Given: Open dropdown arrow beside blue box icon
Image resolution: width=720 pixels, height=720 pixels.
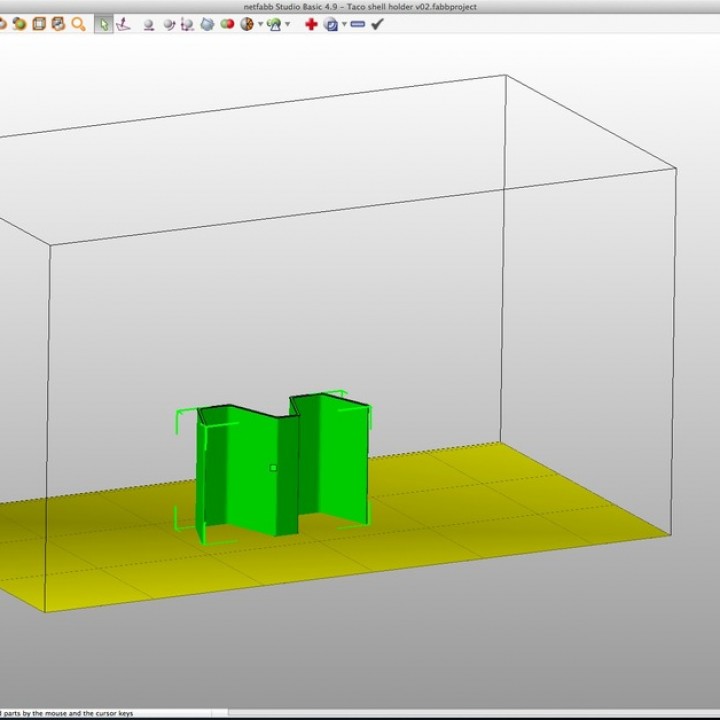Looking at the screenshot, I should point(344,25).
